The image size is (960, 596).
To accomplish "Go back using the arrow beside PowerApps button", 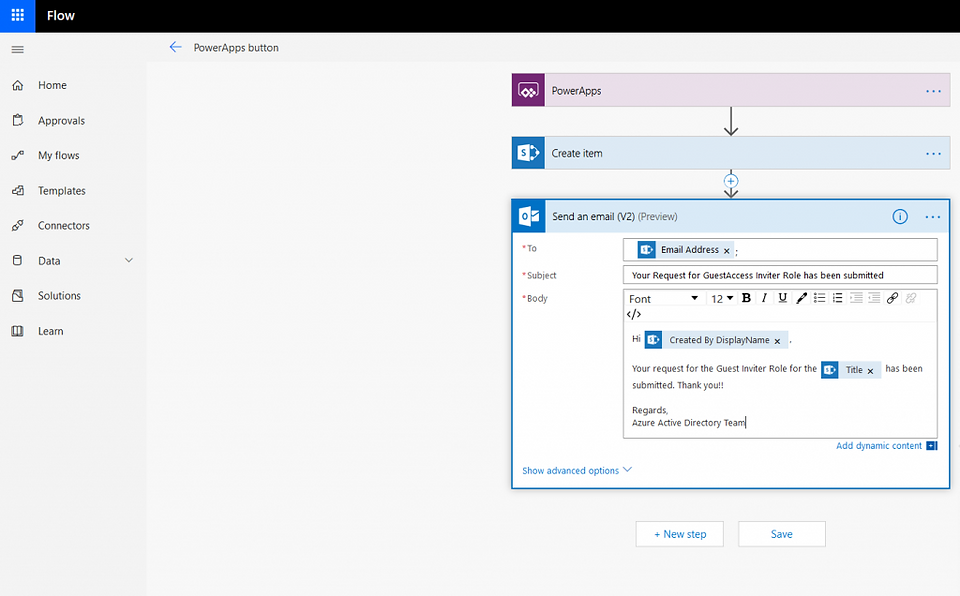I will pyautogui.click(x=176, y=47).
